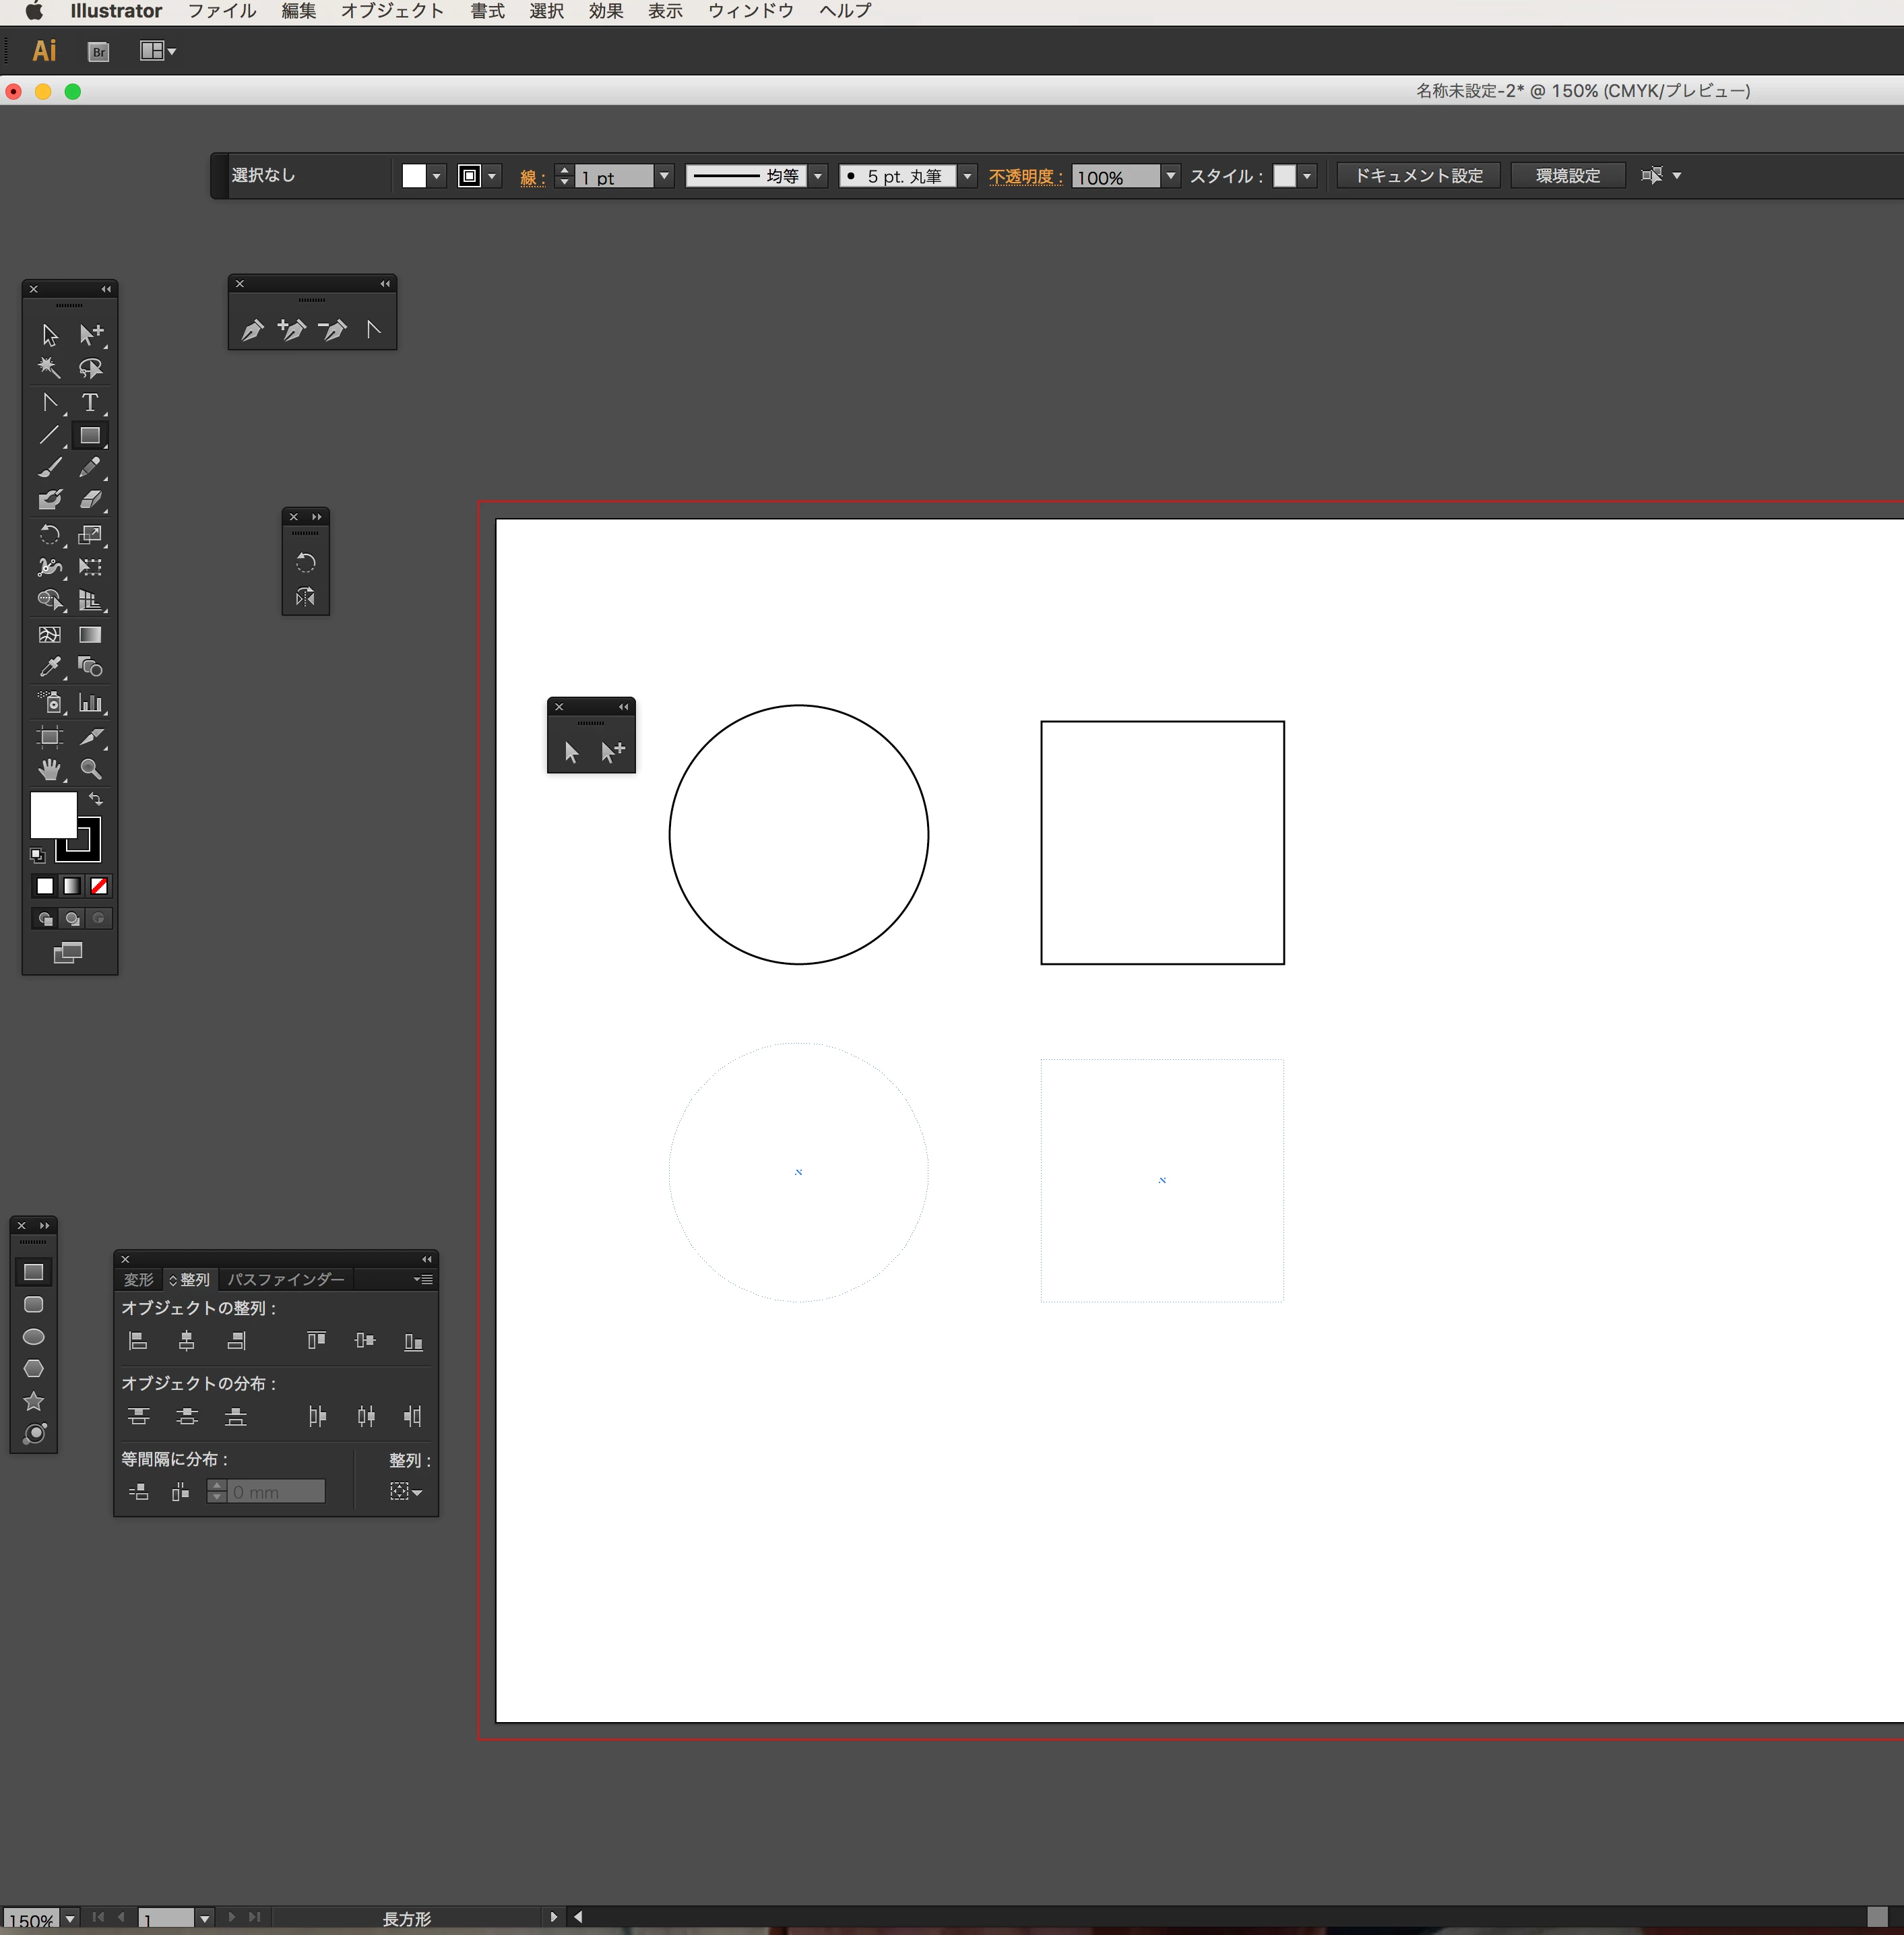Set paint mode to None

click(x=99, y=886)
